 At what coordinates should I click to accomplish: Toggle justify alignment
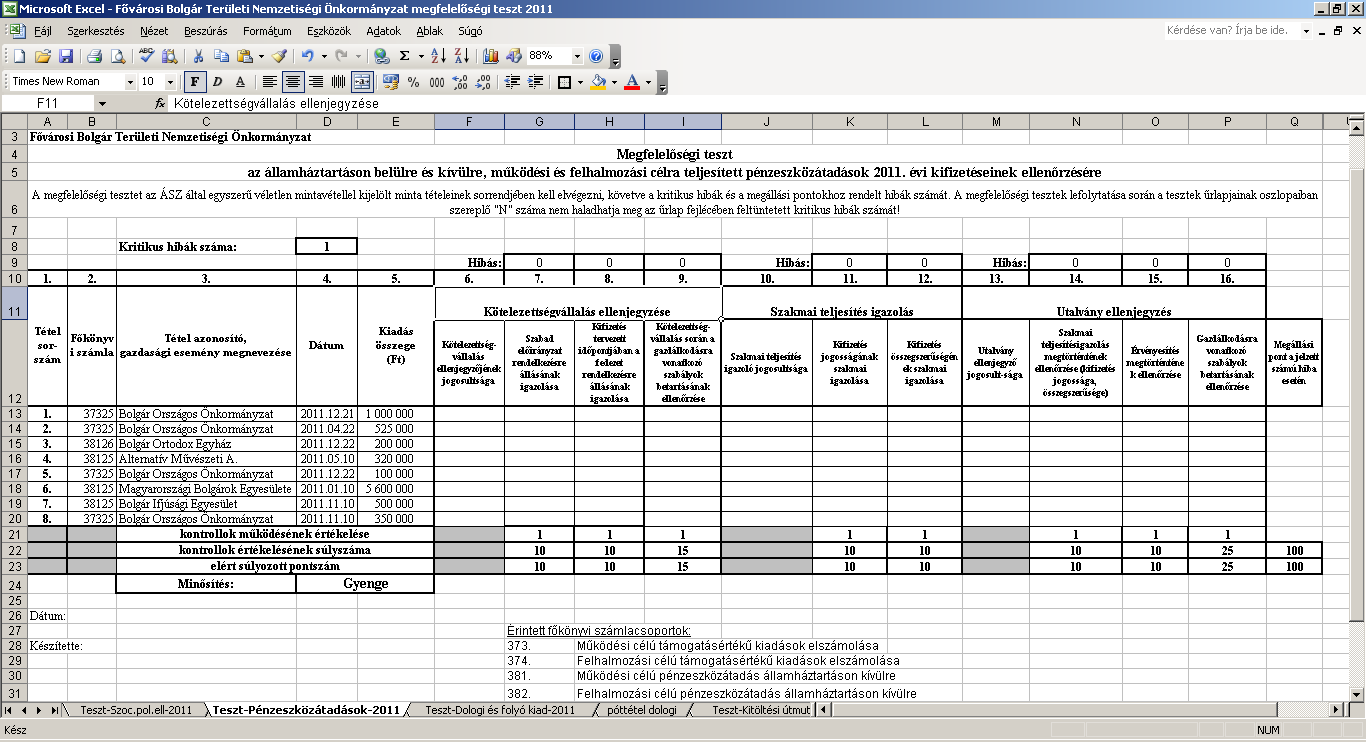[x=338, y=82]
